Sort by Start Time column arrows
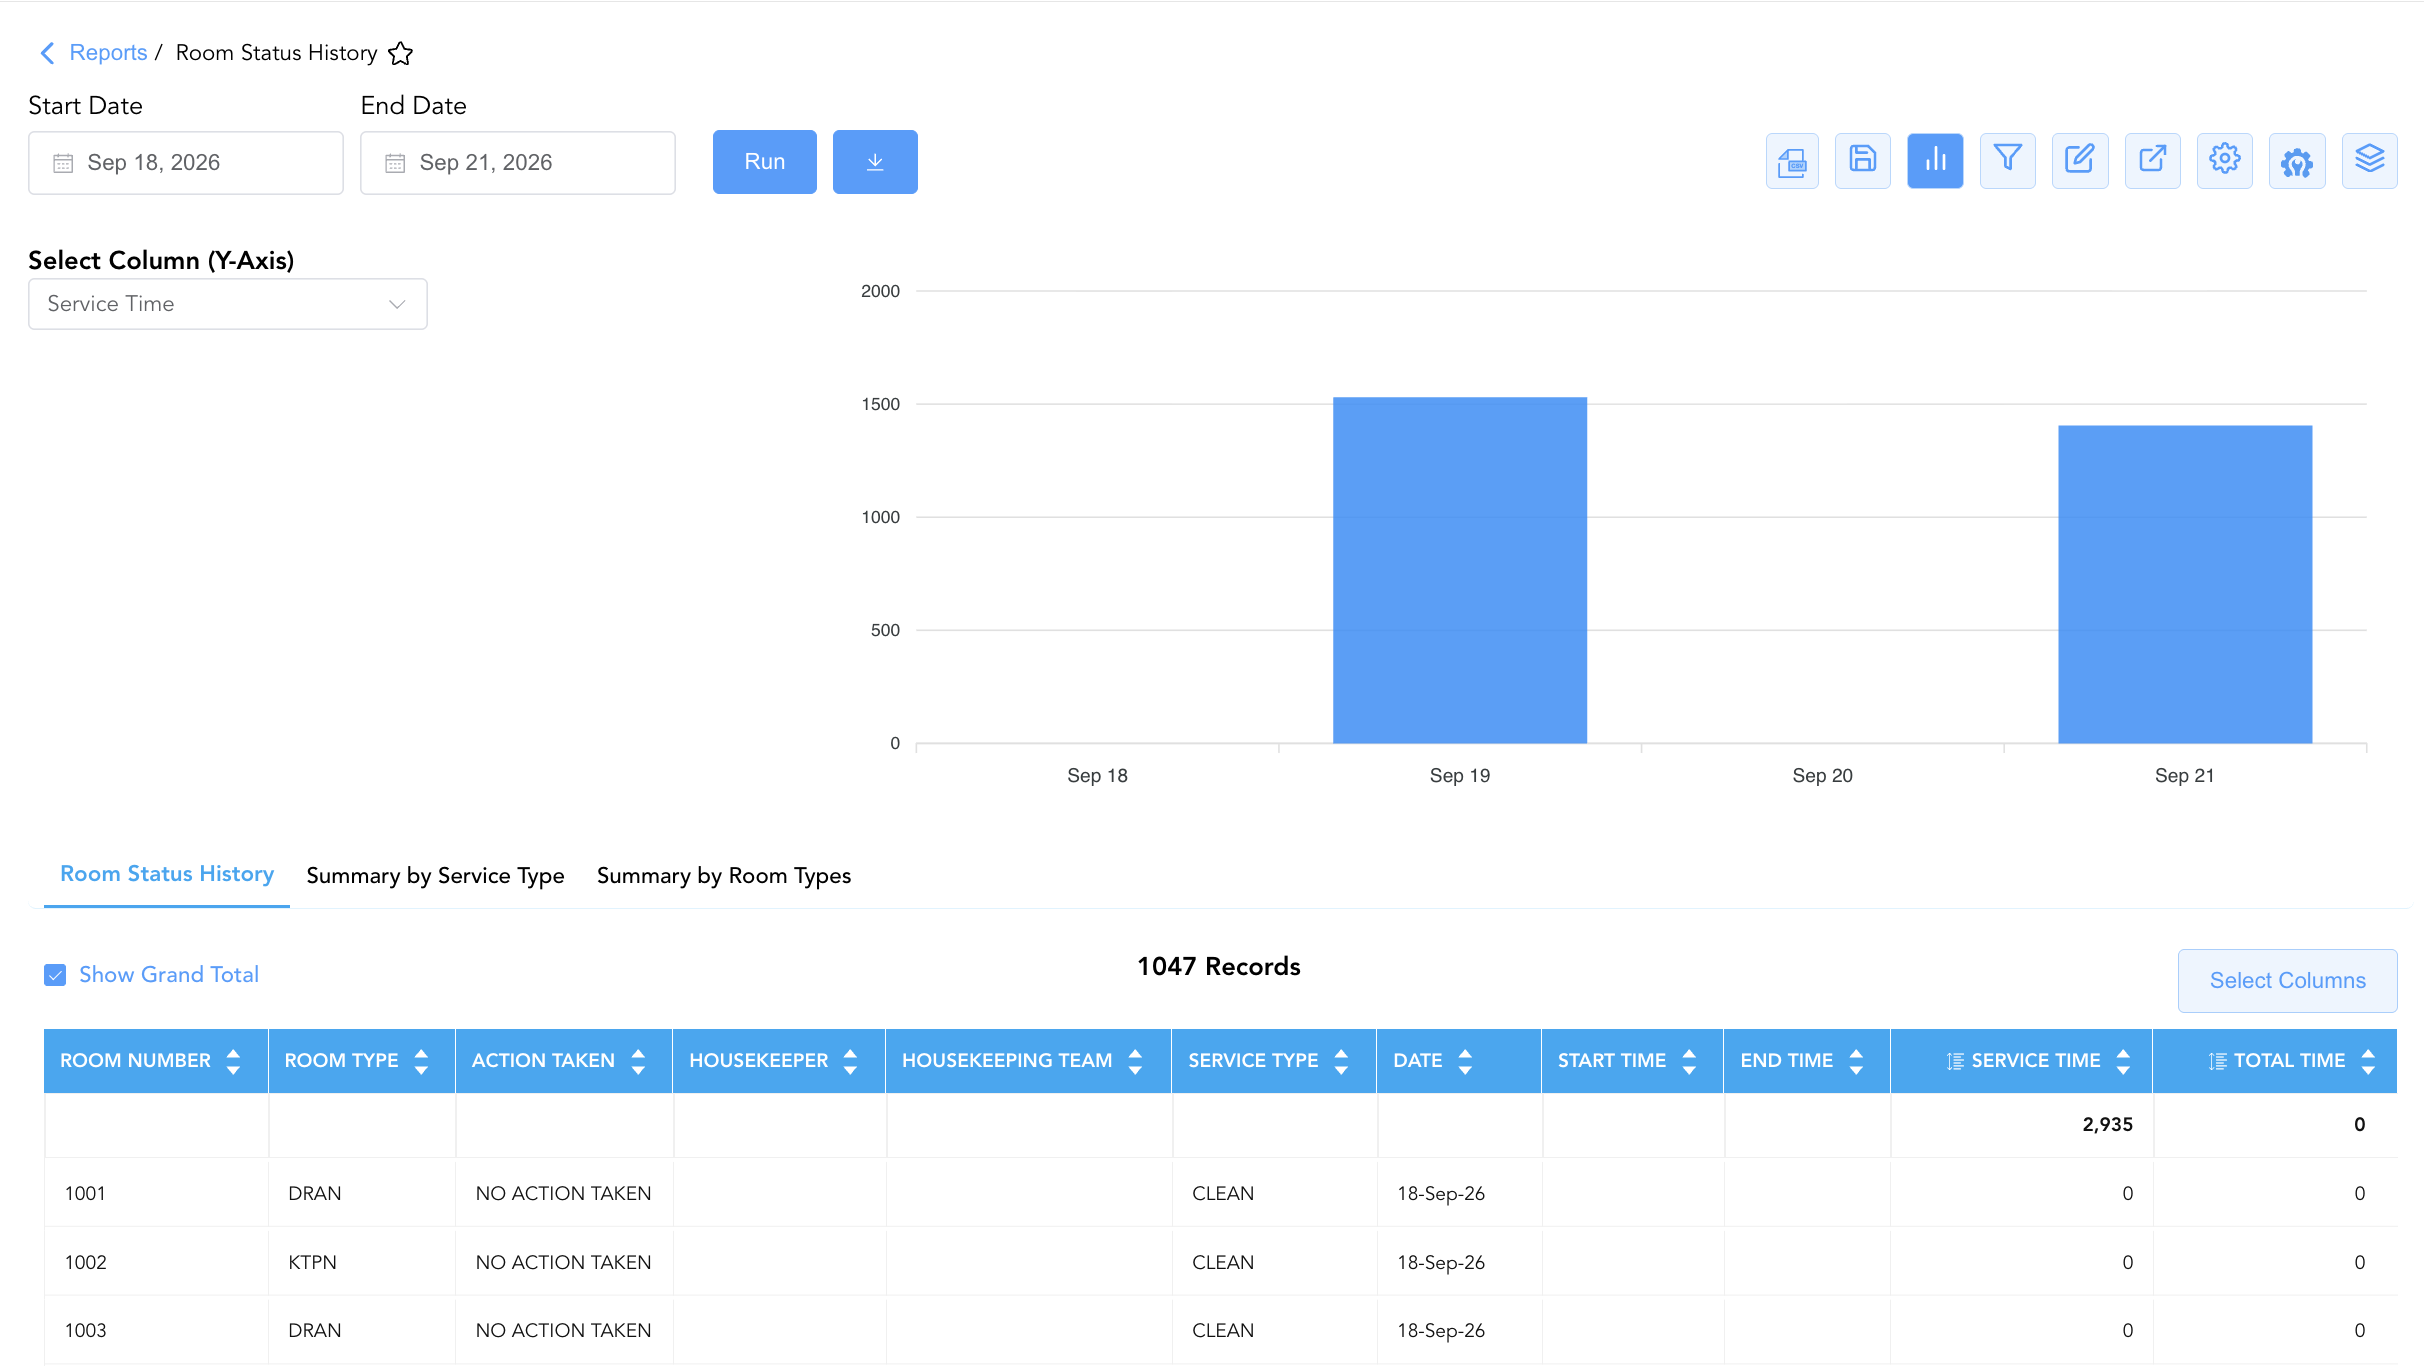 pos(1689,1061)
